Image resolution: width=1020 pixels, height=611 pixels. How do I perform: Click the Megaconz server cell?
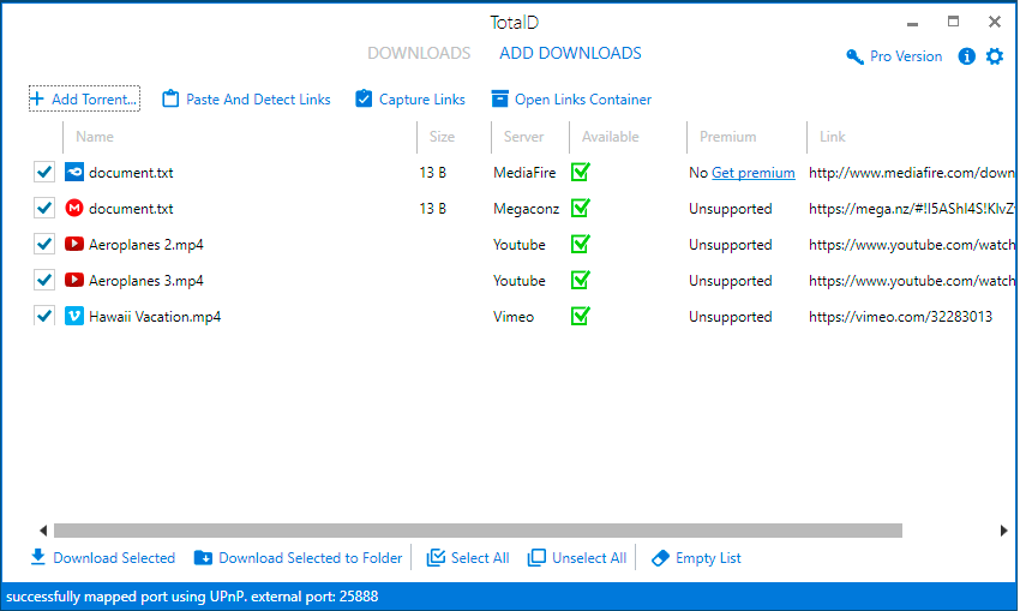click(526, 209)
